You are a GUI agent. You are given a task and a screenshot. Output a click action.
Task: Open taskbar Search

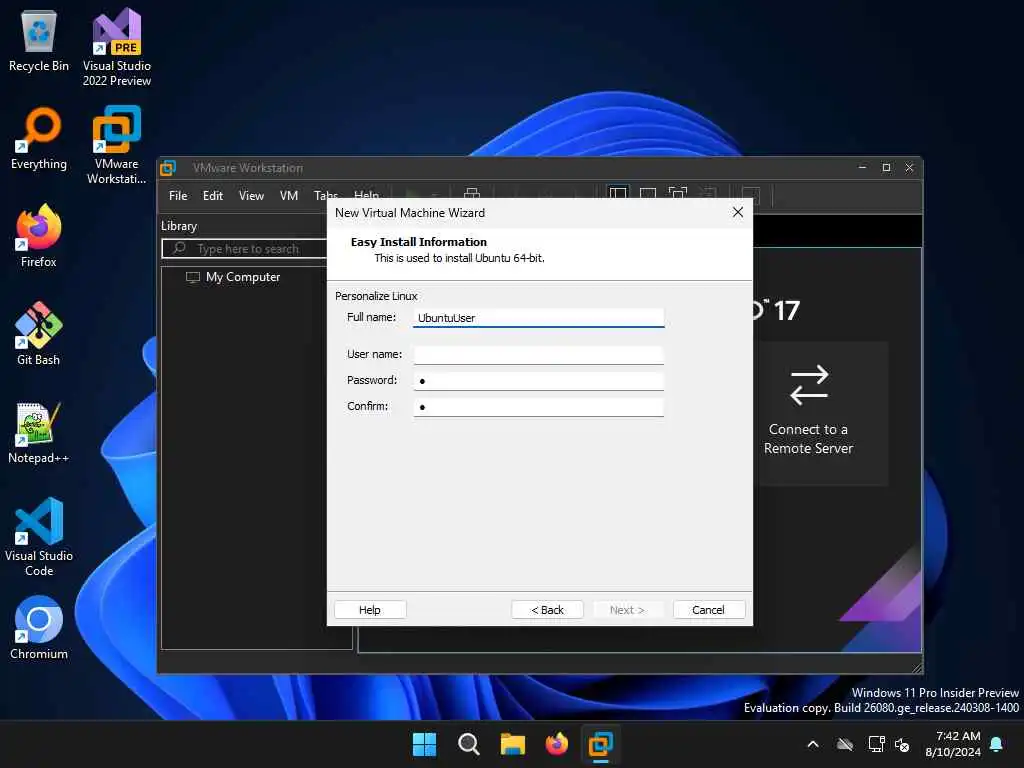468,744
